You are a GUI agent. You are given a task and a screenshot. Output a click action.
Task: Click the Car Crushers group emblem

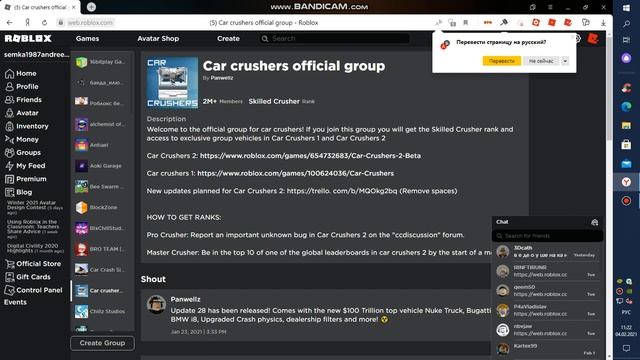click(x=172, y=82)
